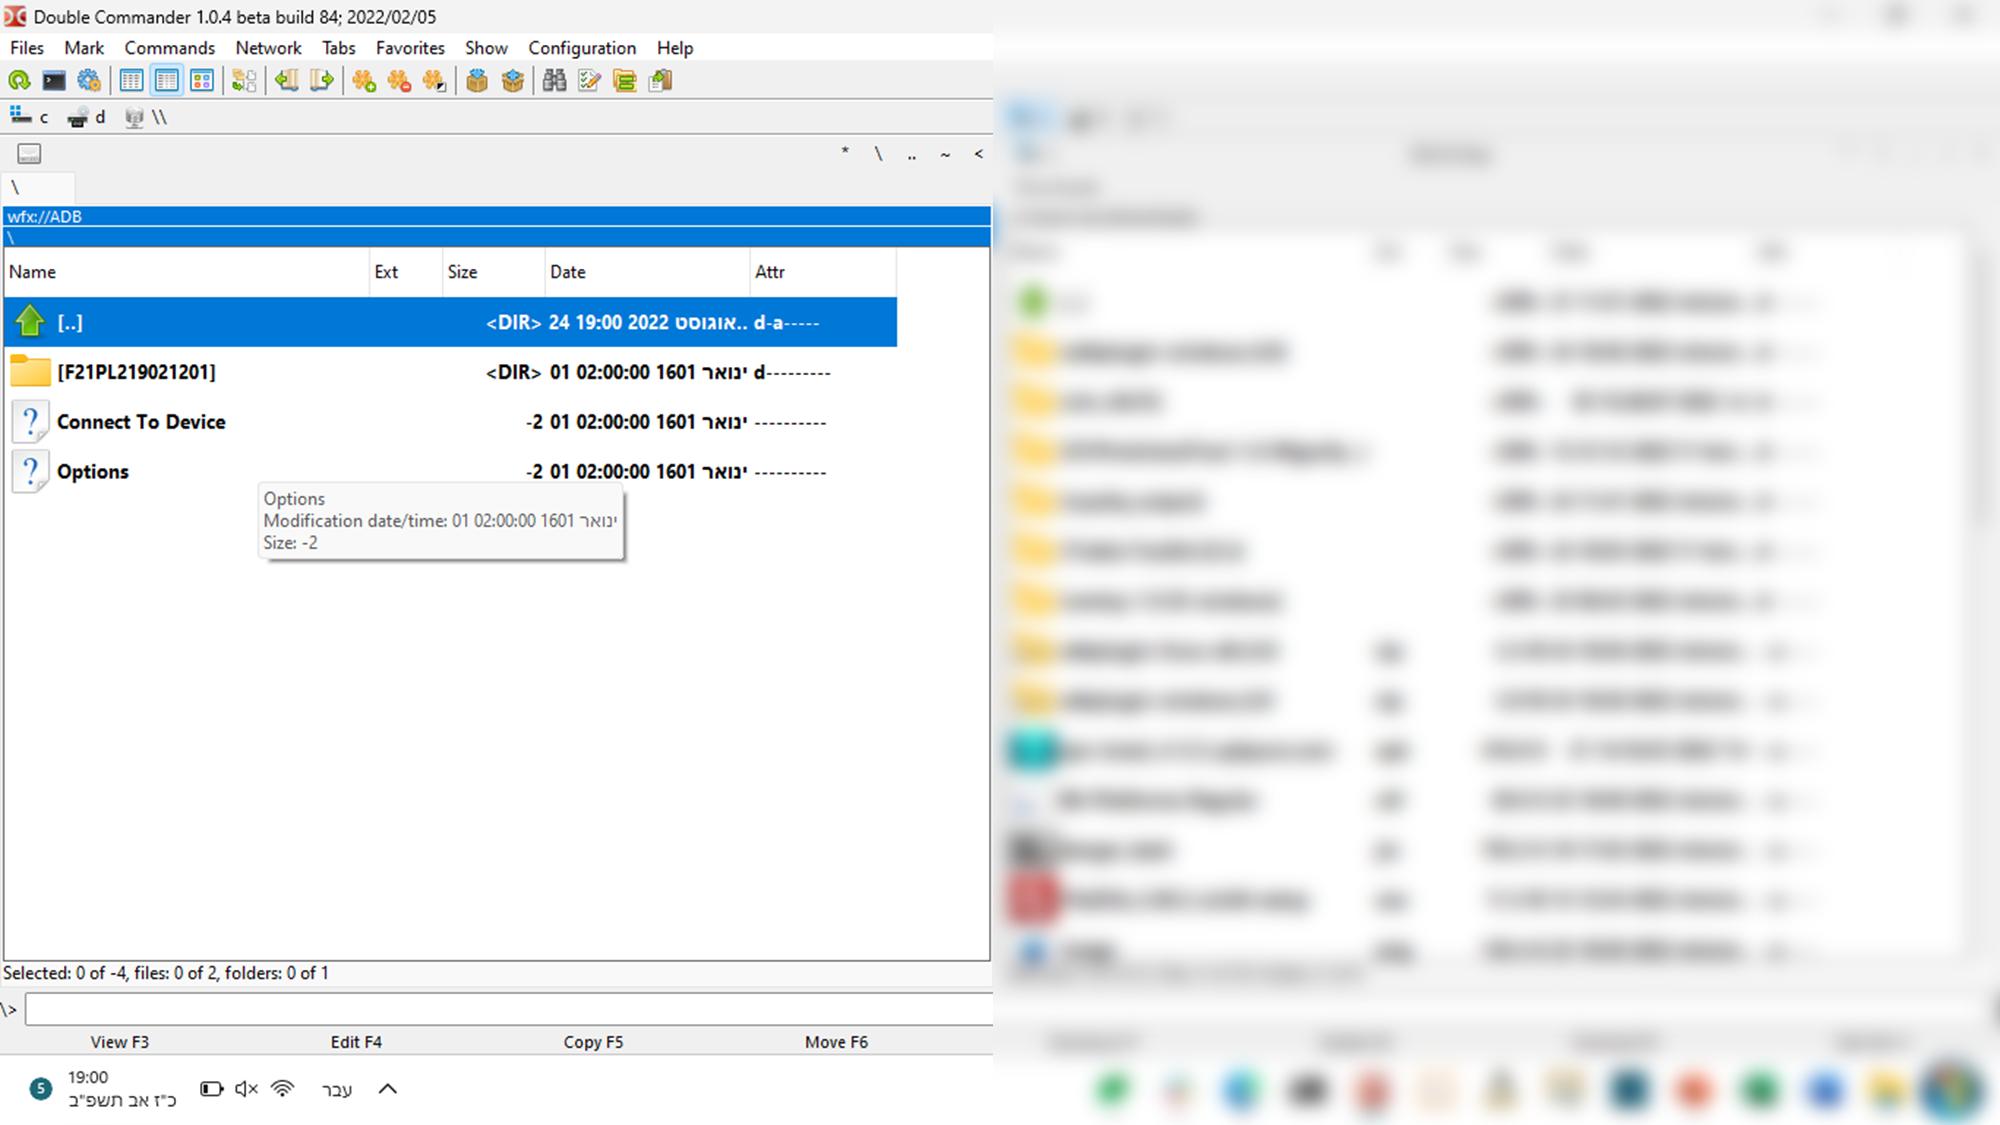Screen dimensions: 2000x1125
Task: Open the Favorites menu
Action: coord(410,48)
